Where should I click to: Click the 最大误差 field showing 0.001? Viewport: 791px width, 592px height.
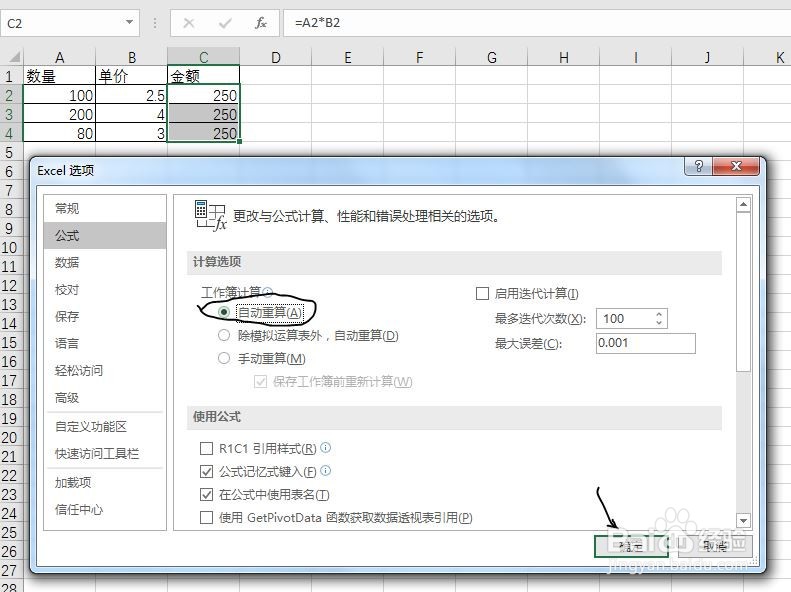(x=646, y=343)
